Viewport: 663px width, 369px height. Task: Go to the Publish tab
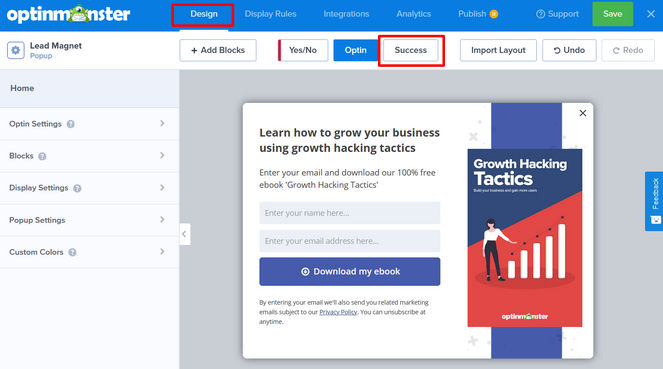[x=472, y=14]
